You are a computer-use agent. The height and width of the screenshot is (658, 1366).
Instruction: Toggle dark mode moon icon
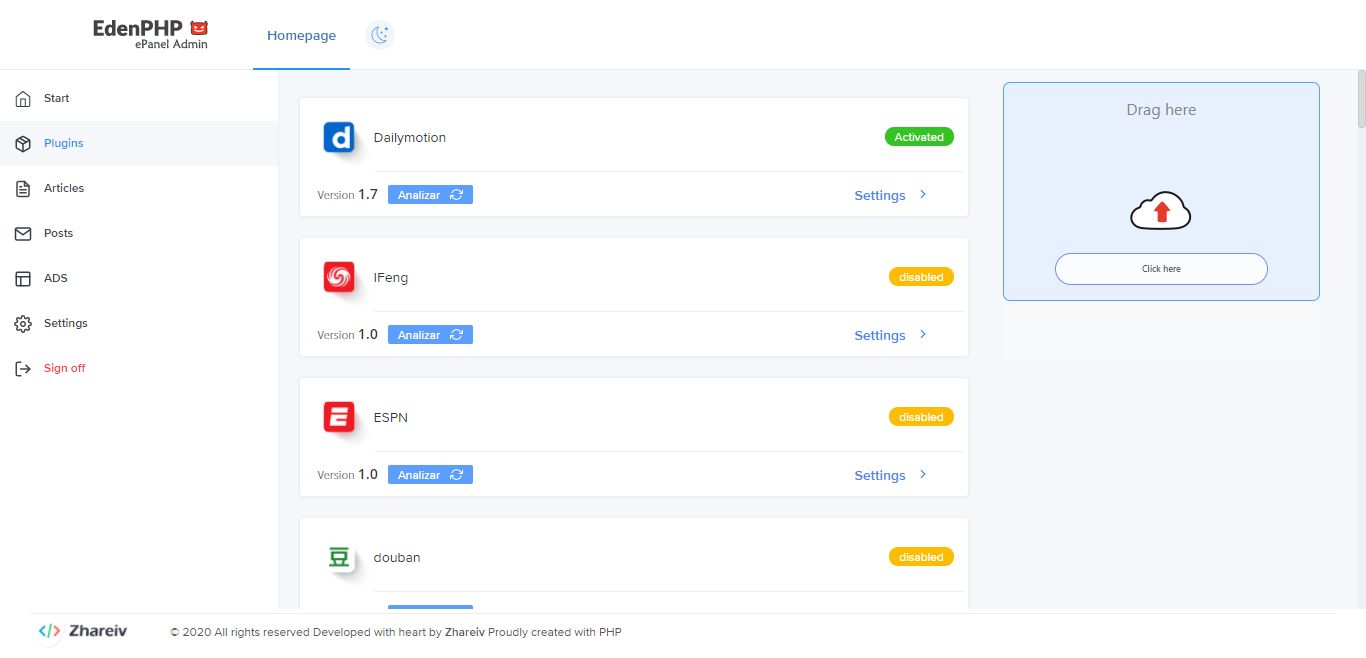tap(380, 35)
